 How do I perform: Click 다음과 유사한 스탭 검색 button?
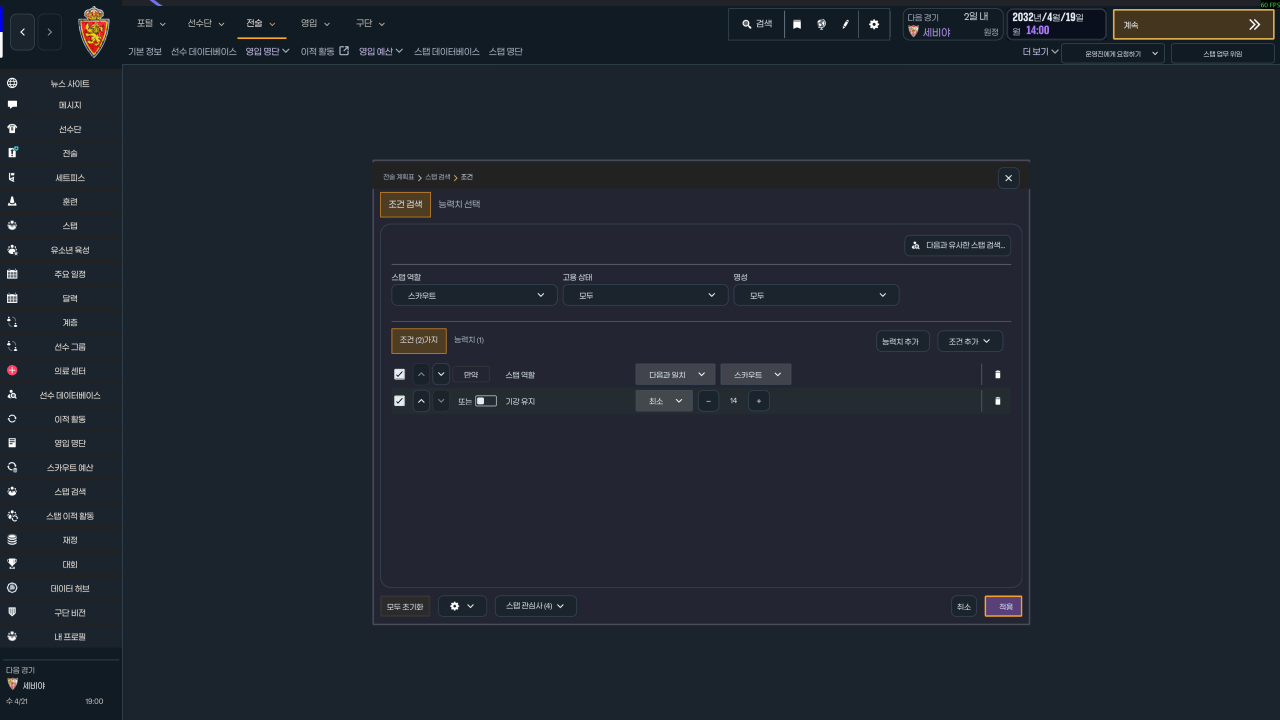click(958, 245)
